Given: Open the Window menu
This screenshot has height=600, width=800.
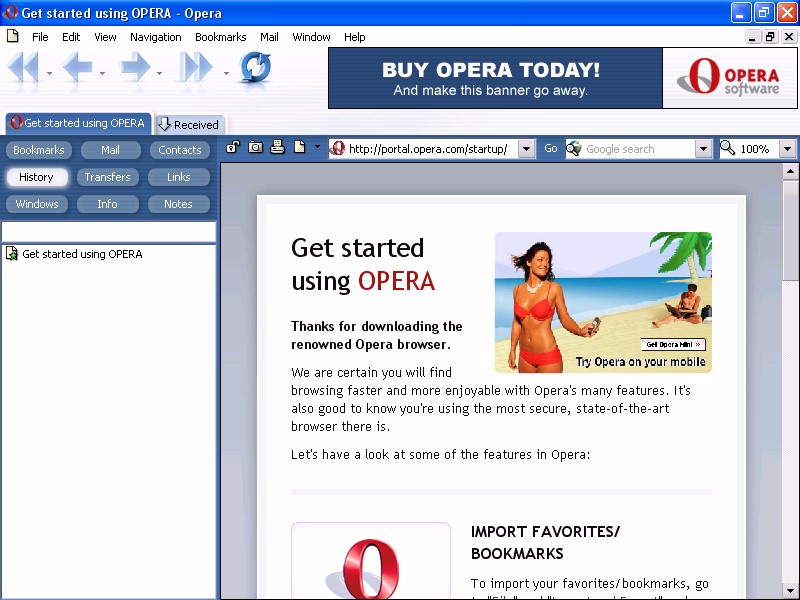Looking at the screenshot, I should [311, 37].
